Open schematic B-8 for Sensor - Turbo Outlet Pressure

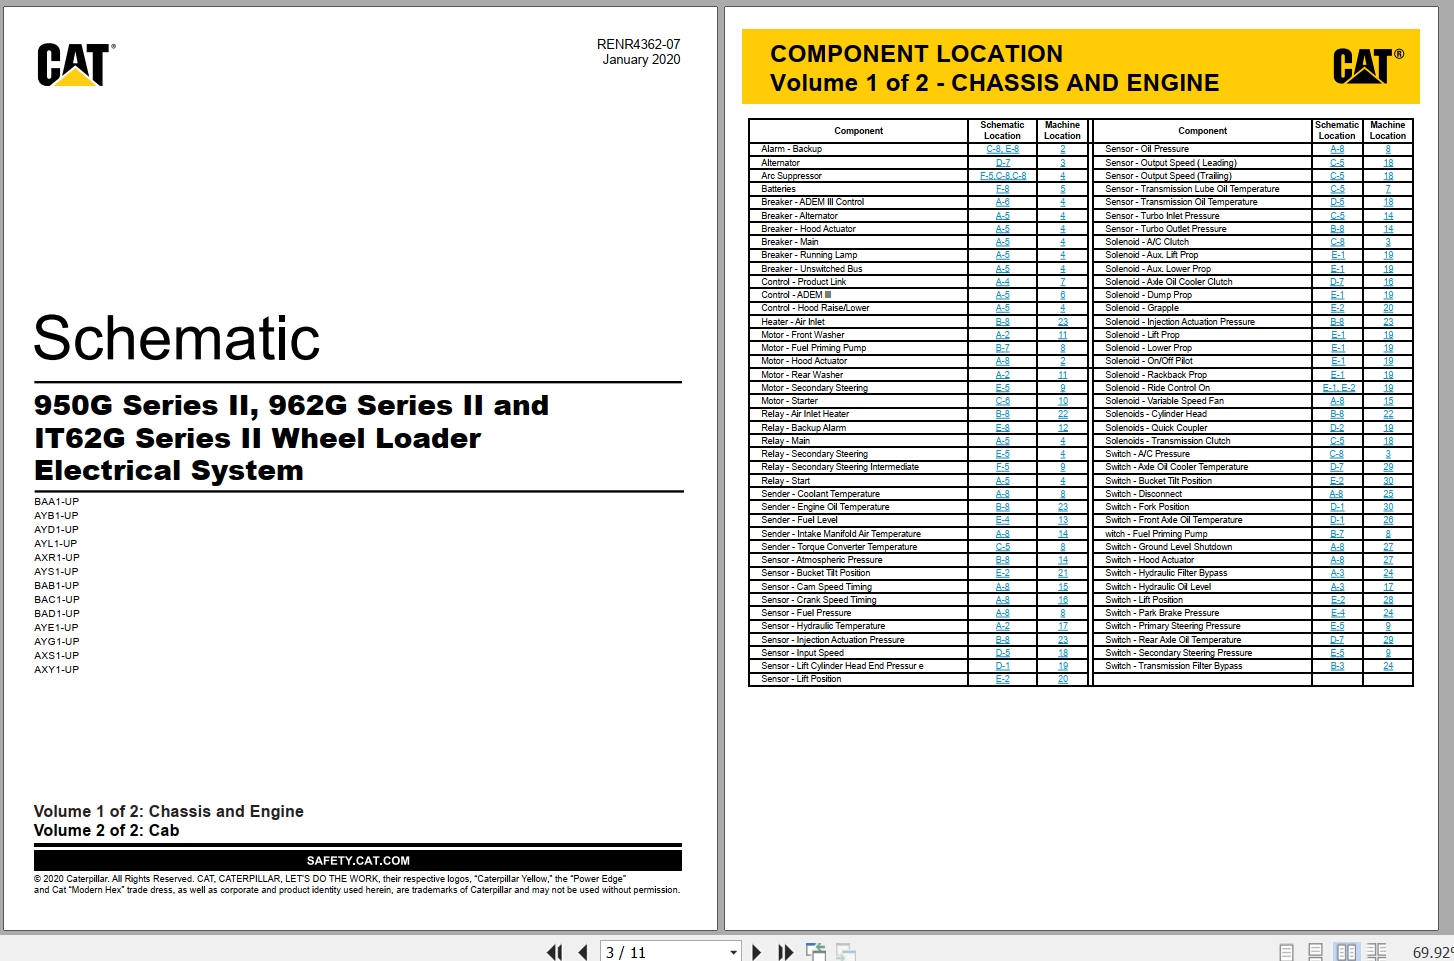click(1337, 229)
